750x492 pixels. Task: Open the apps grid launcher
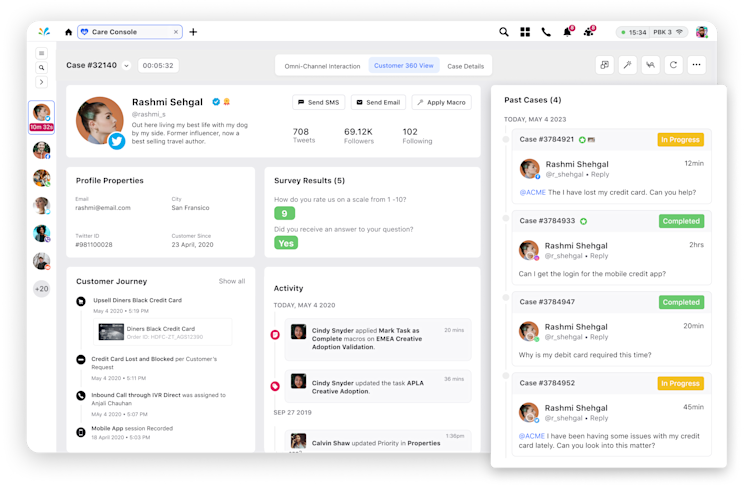[525, 32]
